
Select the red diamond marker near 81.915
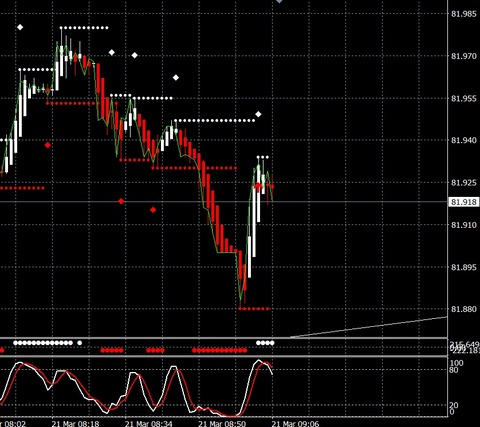[x=153, y=210]
